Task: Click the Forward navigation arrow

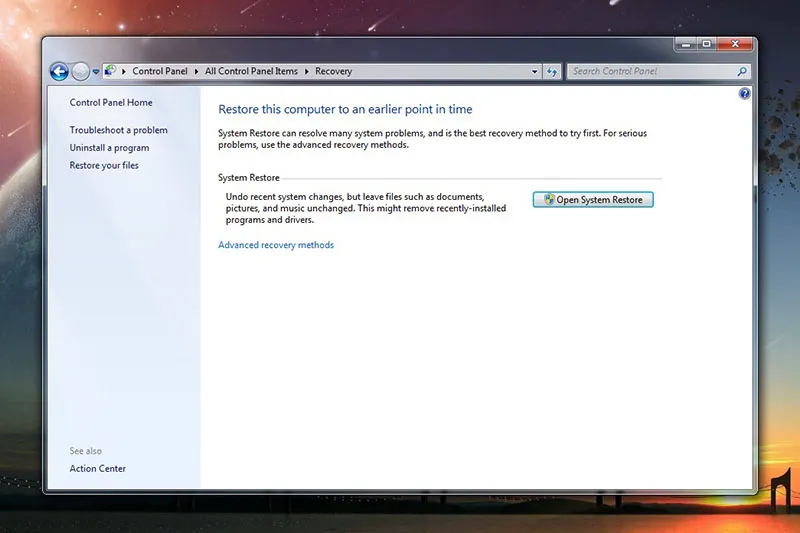Action: [x=81, y=71]
